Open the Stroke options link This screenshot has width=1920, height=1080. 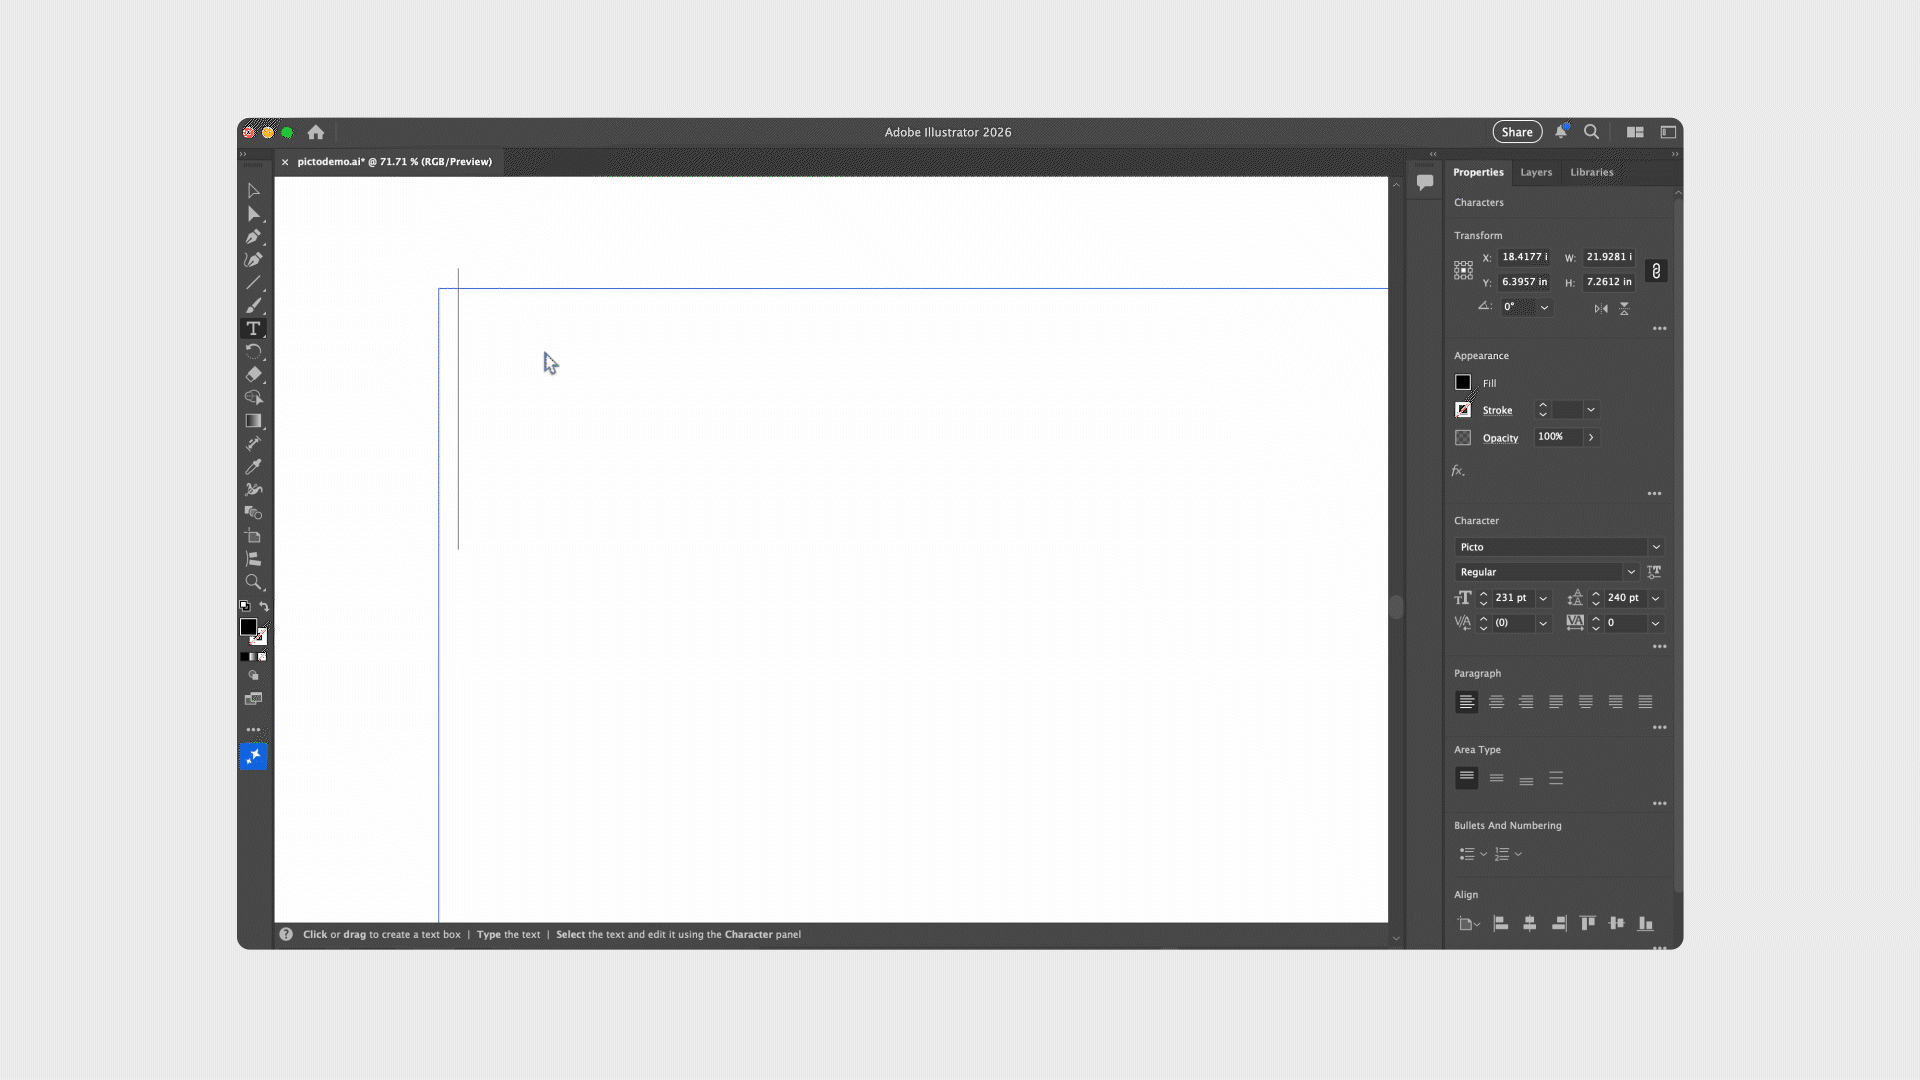(x=1497, y=410)
